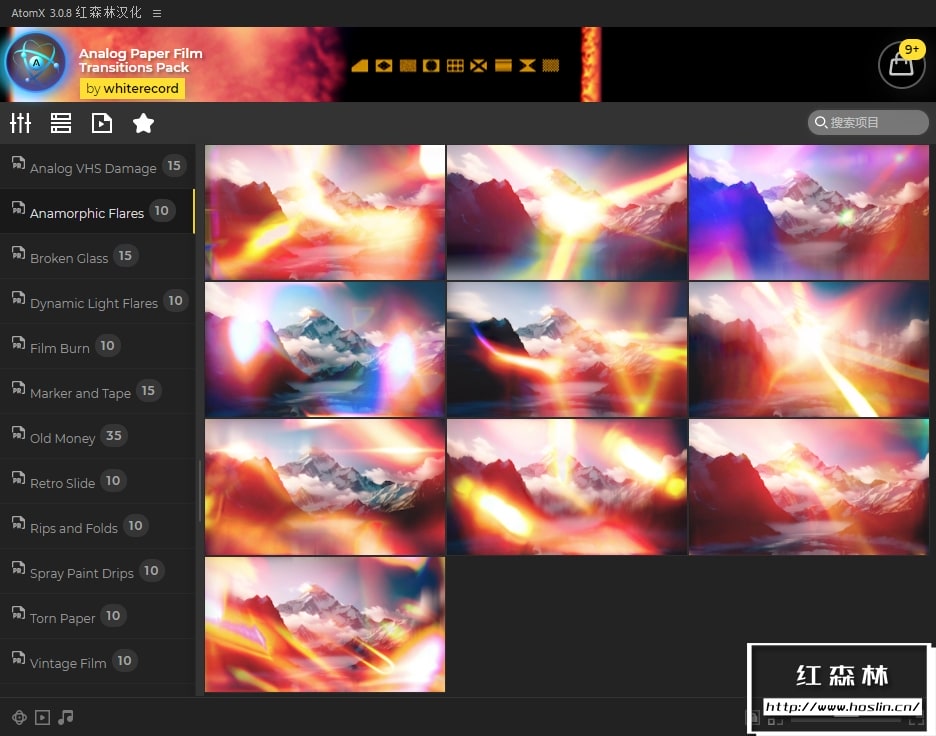
Task: Click the crosshair target icon in bottom bar
Action: (x=19, y=717)
